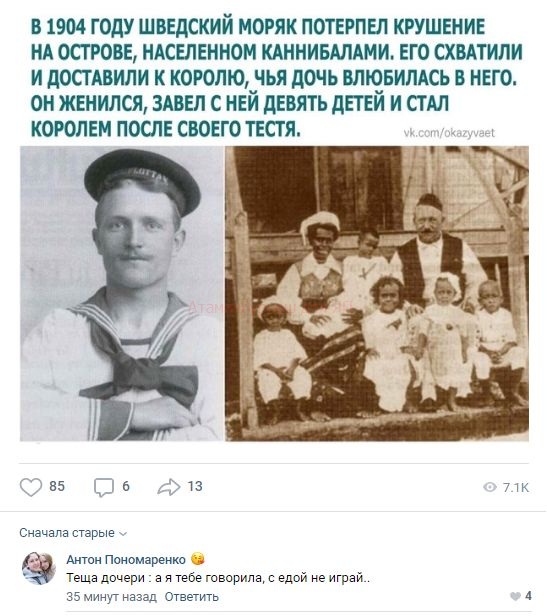Image resolution: width=547 pixels, height=616 pixels.
Task: Open the sepia family photo
Action: pos(377,293)
